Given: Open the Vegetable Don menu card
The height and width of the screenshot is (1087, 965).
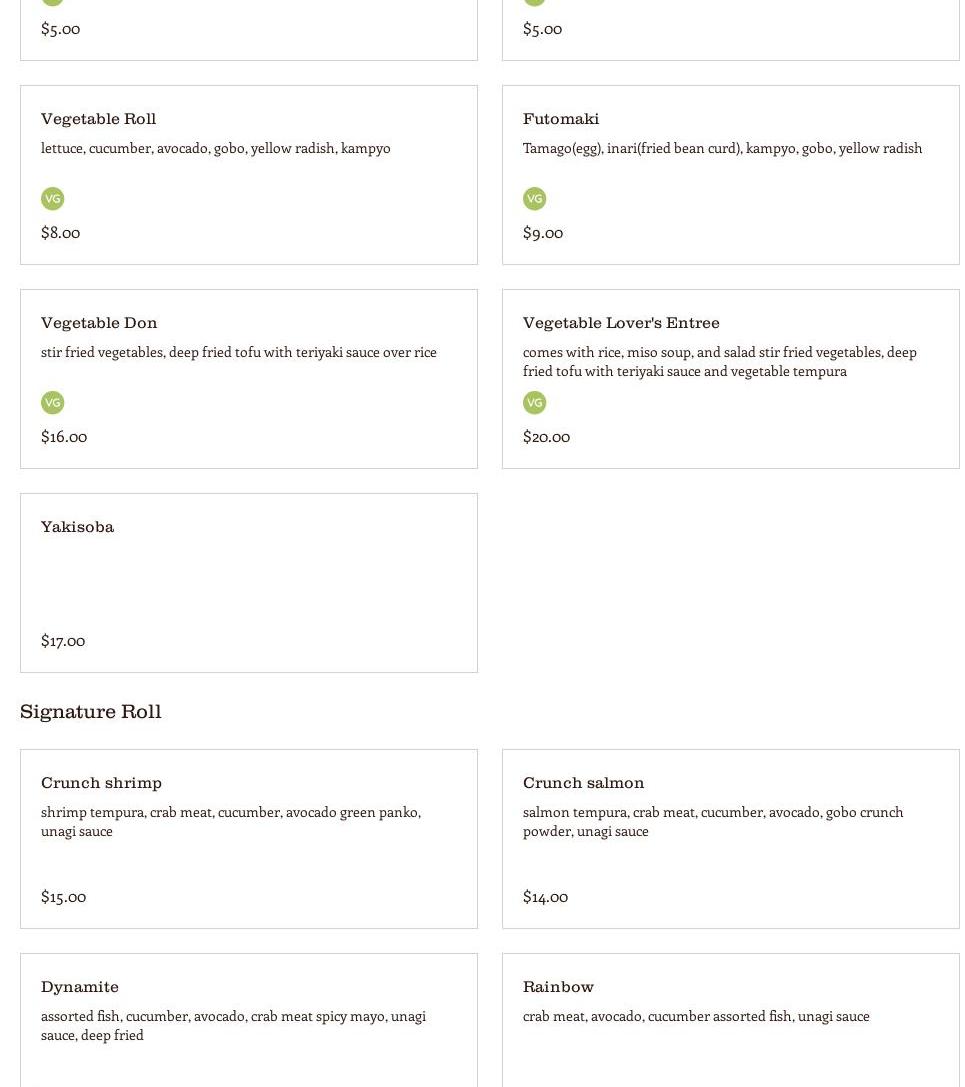Looking at the screenshot, I should coord(249,379).
